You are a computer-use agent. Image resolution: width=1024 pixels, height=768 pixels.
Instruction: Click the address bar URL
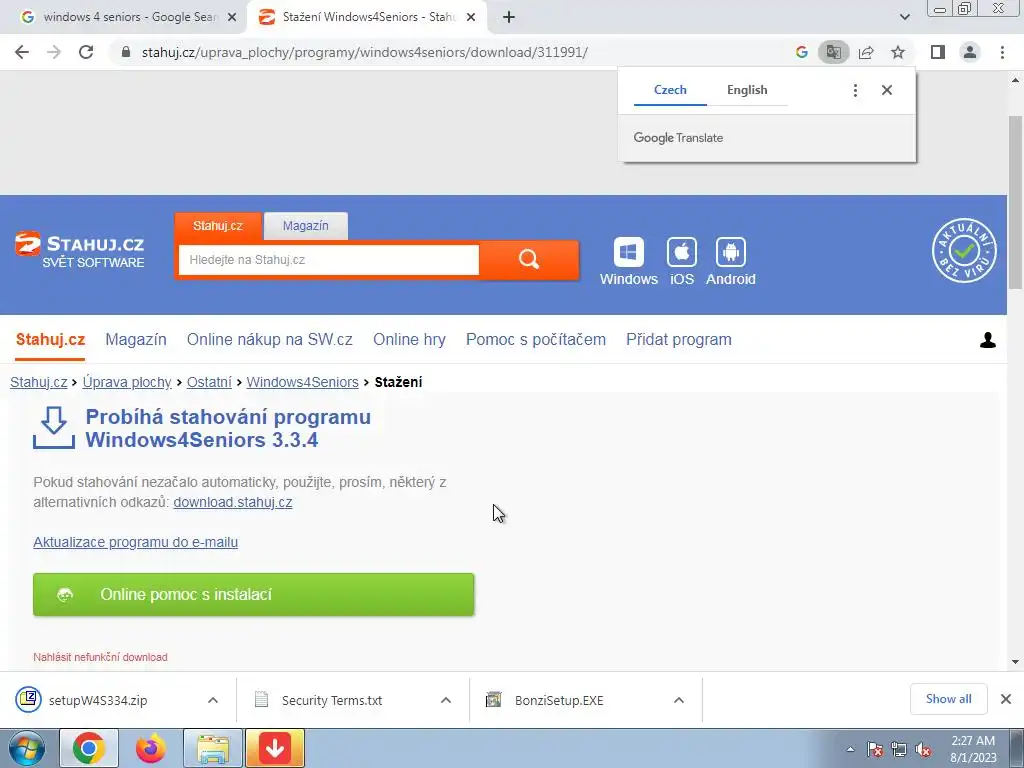[x=364, y=52]
